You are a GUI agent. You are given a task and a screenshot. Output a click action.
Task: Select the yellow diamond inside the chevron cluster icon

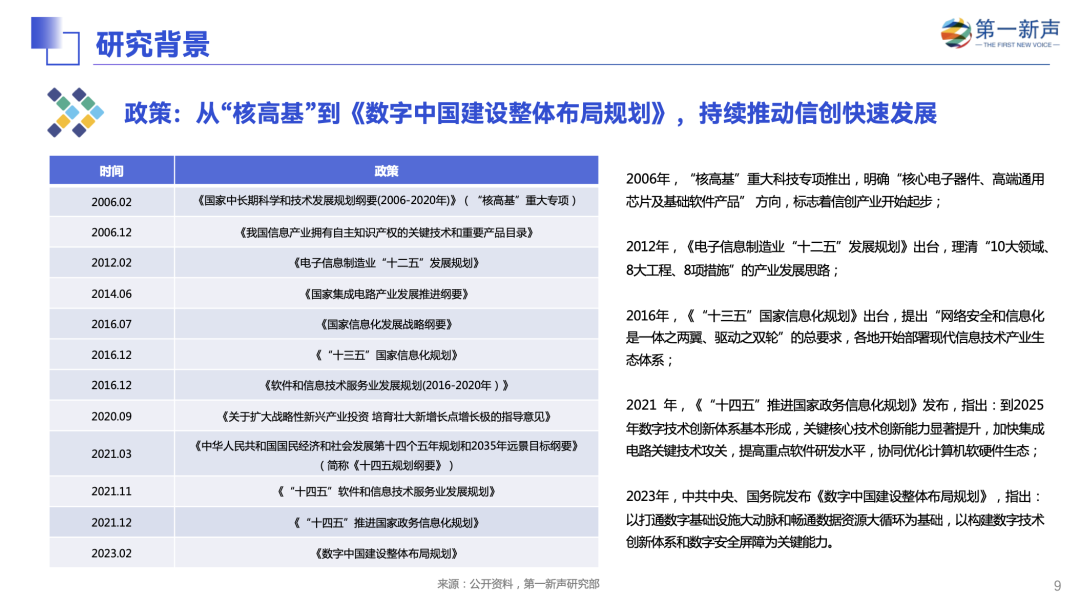pos(64,121)
